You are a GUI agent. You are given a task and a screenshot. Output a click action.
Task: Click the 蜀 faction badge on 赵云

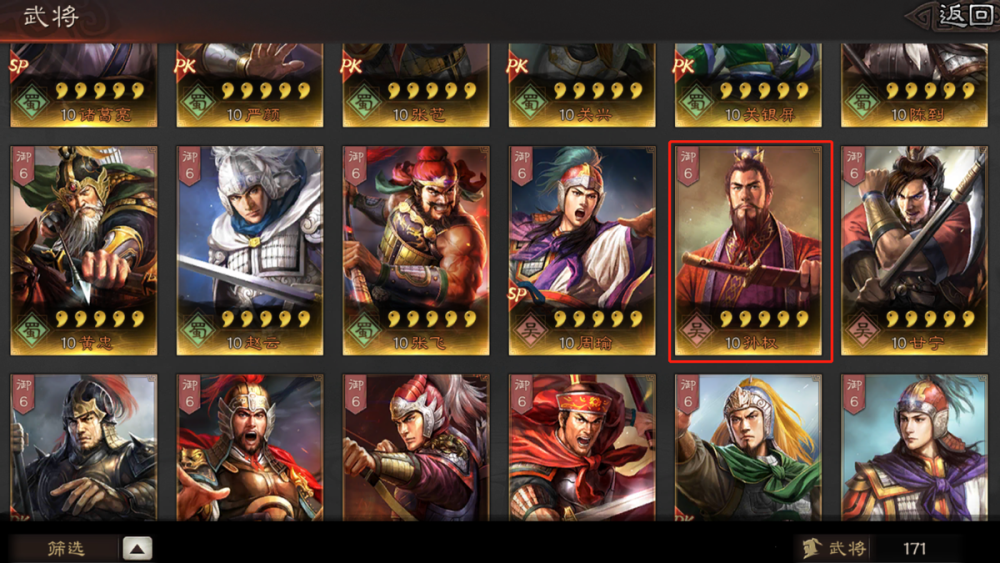point(198,330)
